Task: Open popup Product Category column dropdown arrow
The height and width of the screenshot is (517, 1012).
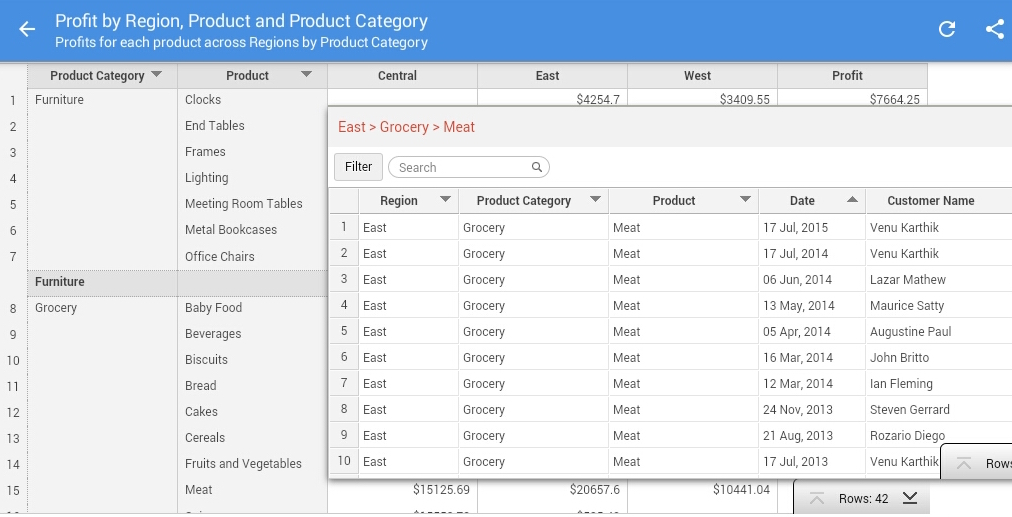Action: coord(595,200)
